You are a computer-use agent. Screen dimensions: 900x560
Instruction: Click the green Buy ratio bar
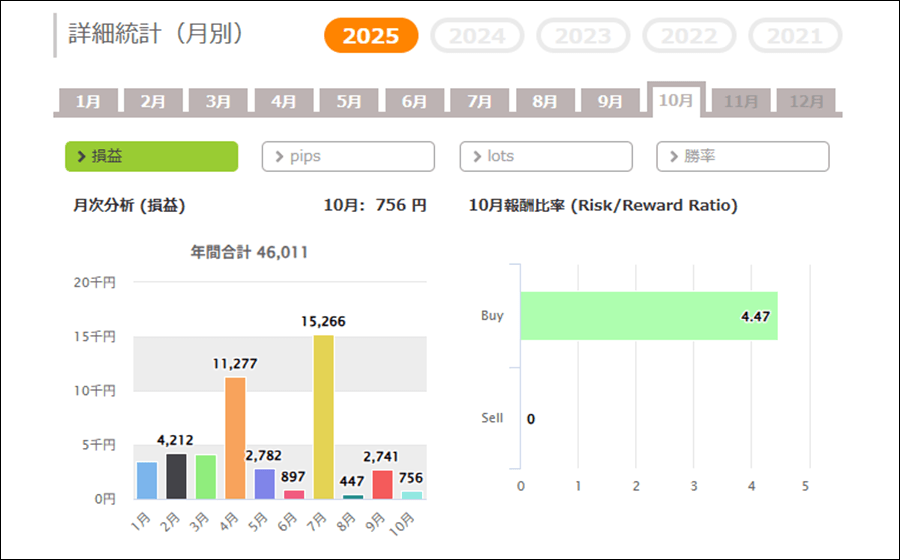click(648, 316)
